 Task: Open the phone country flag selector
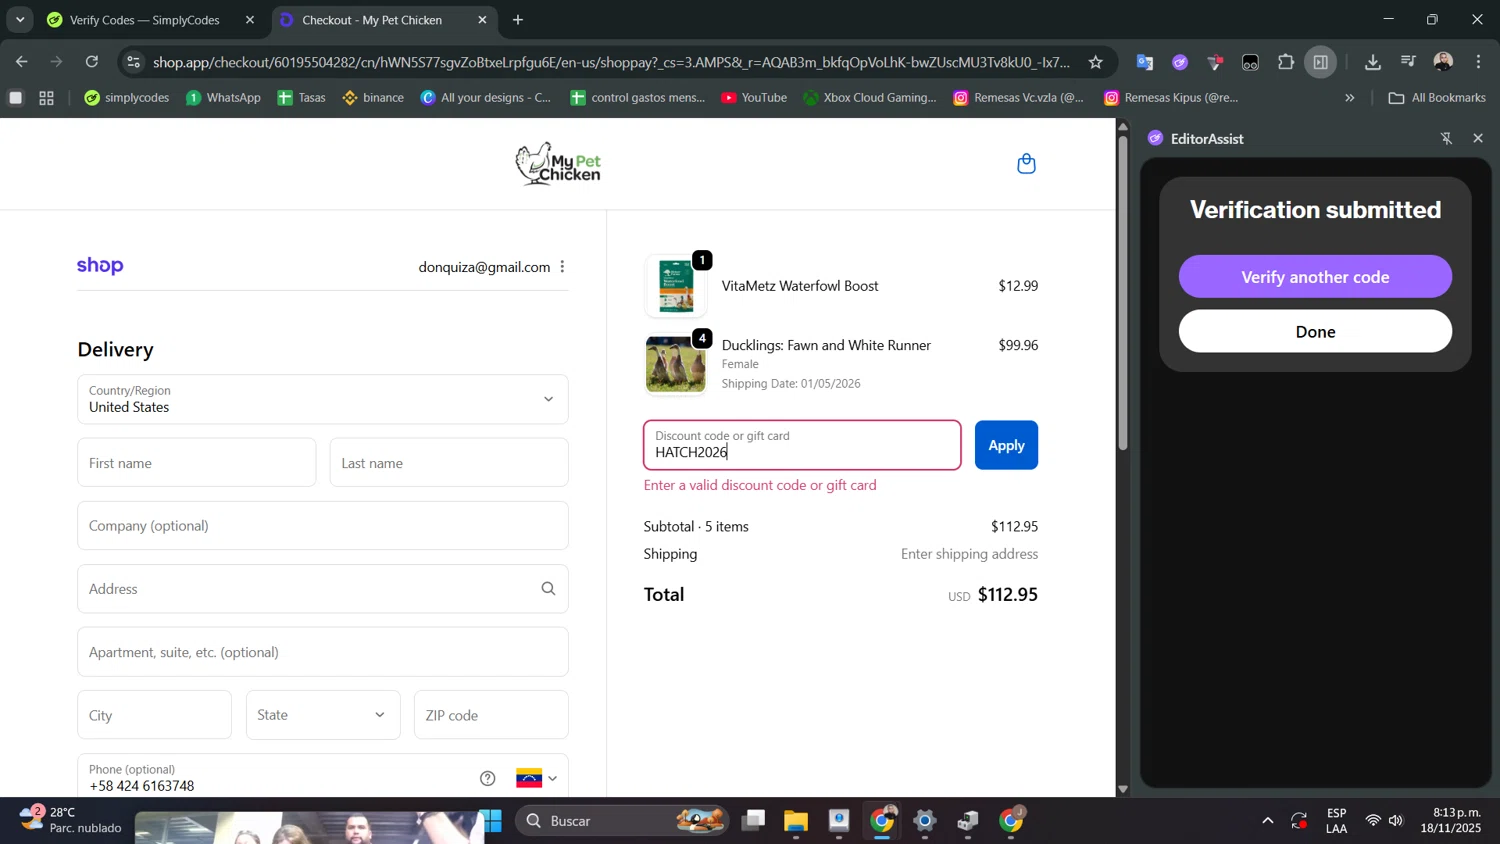tap(536, 778)
